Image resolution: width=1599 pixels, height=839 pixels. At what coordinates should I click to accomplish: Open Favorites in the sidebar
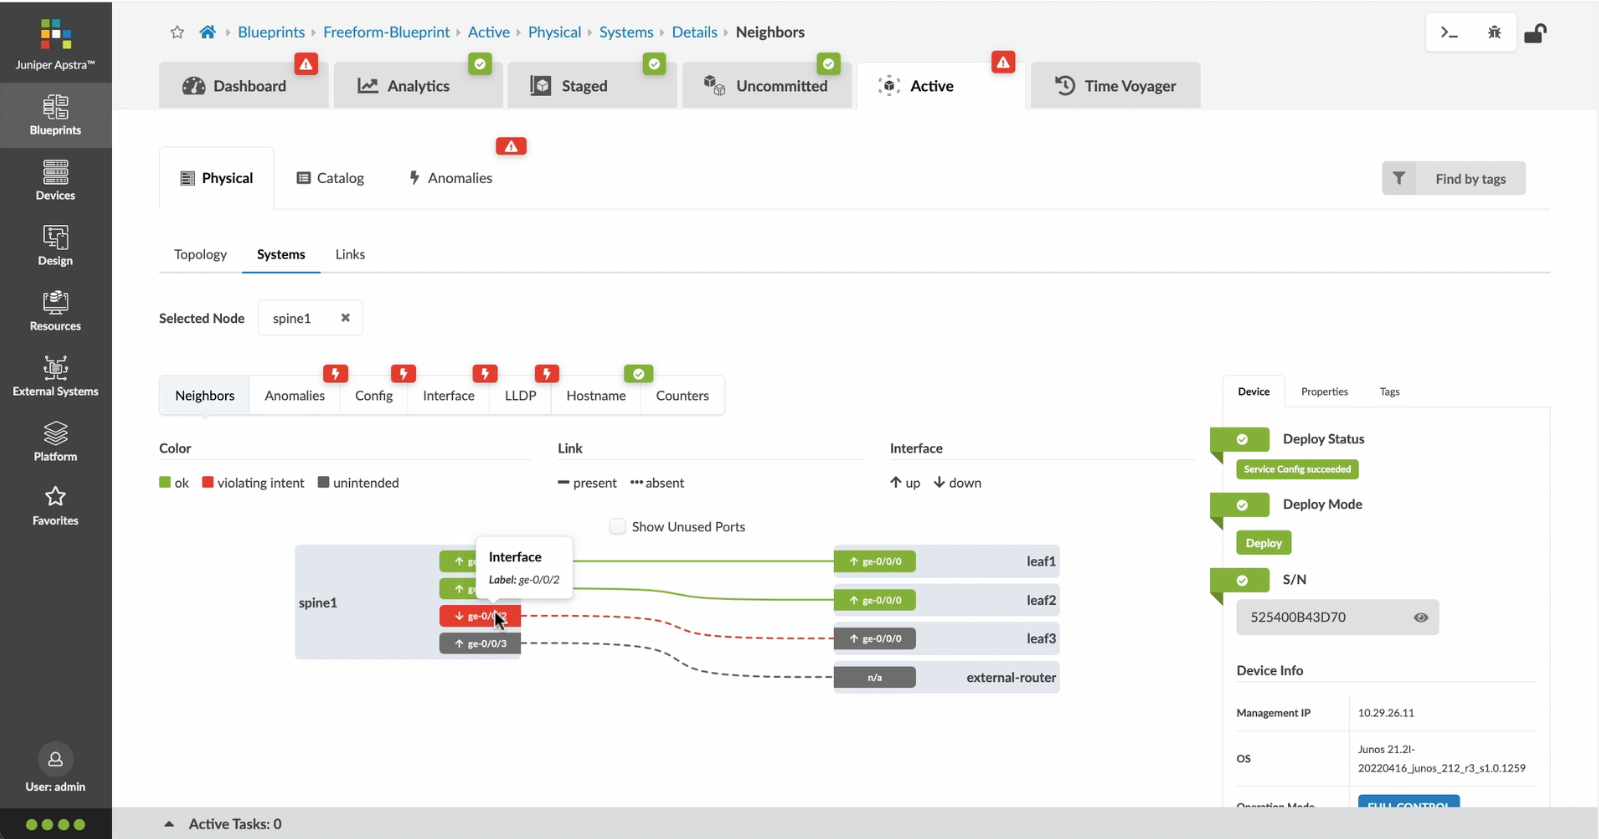55,506
